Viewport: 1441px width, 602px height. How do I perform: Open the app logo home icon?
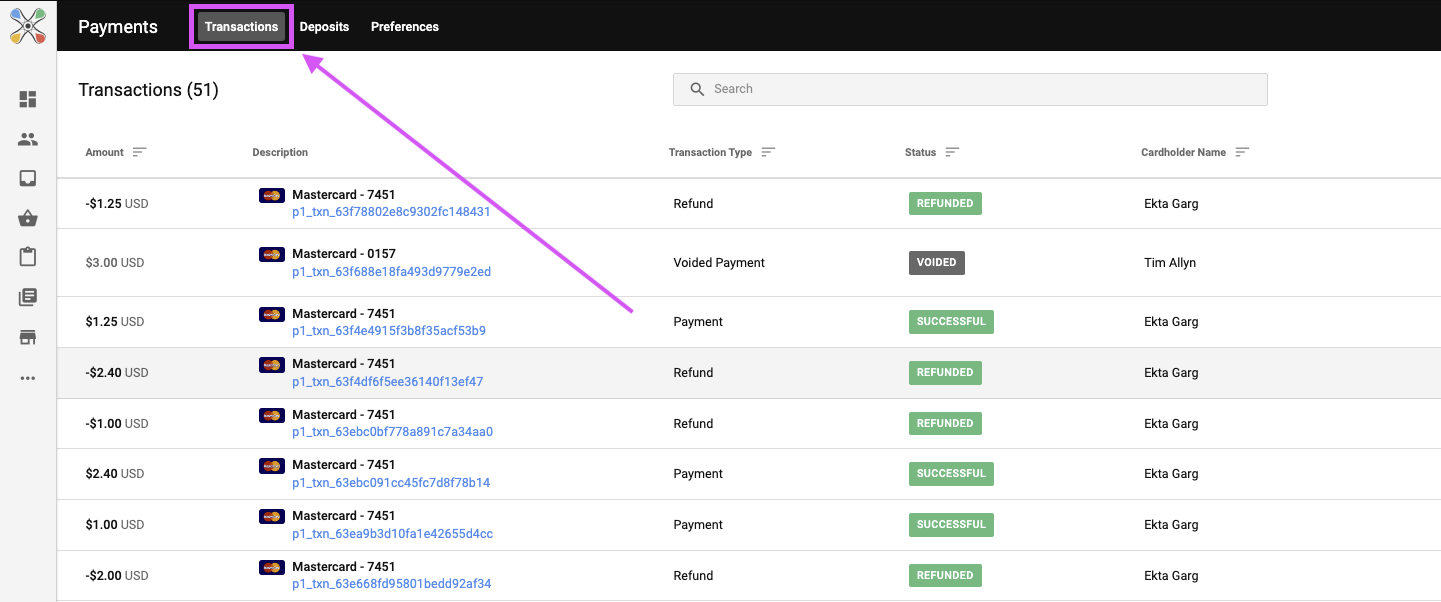[28, 25]
